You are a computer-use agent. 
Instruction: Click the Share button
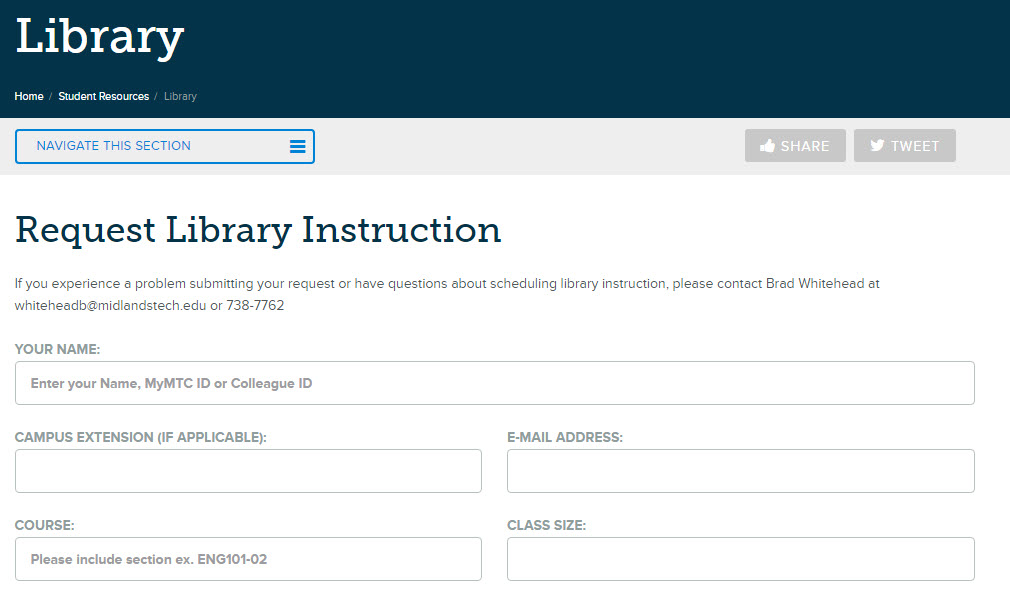pos(795,145)
